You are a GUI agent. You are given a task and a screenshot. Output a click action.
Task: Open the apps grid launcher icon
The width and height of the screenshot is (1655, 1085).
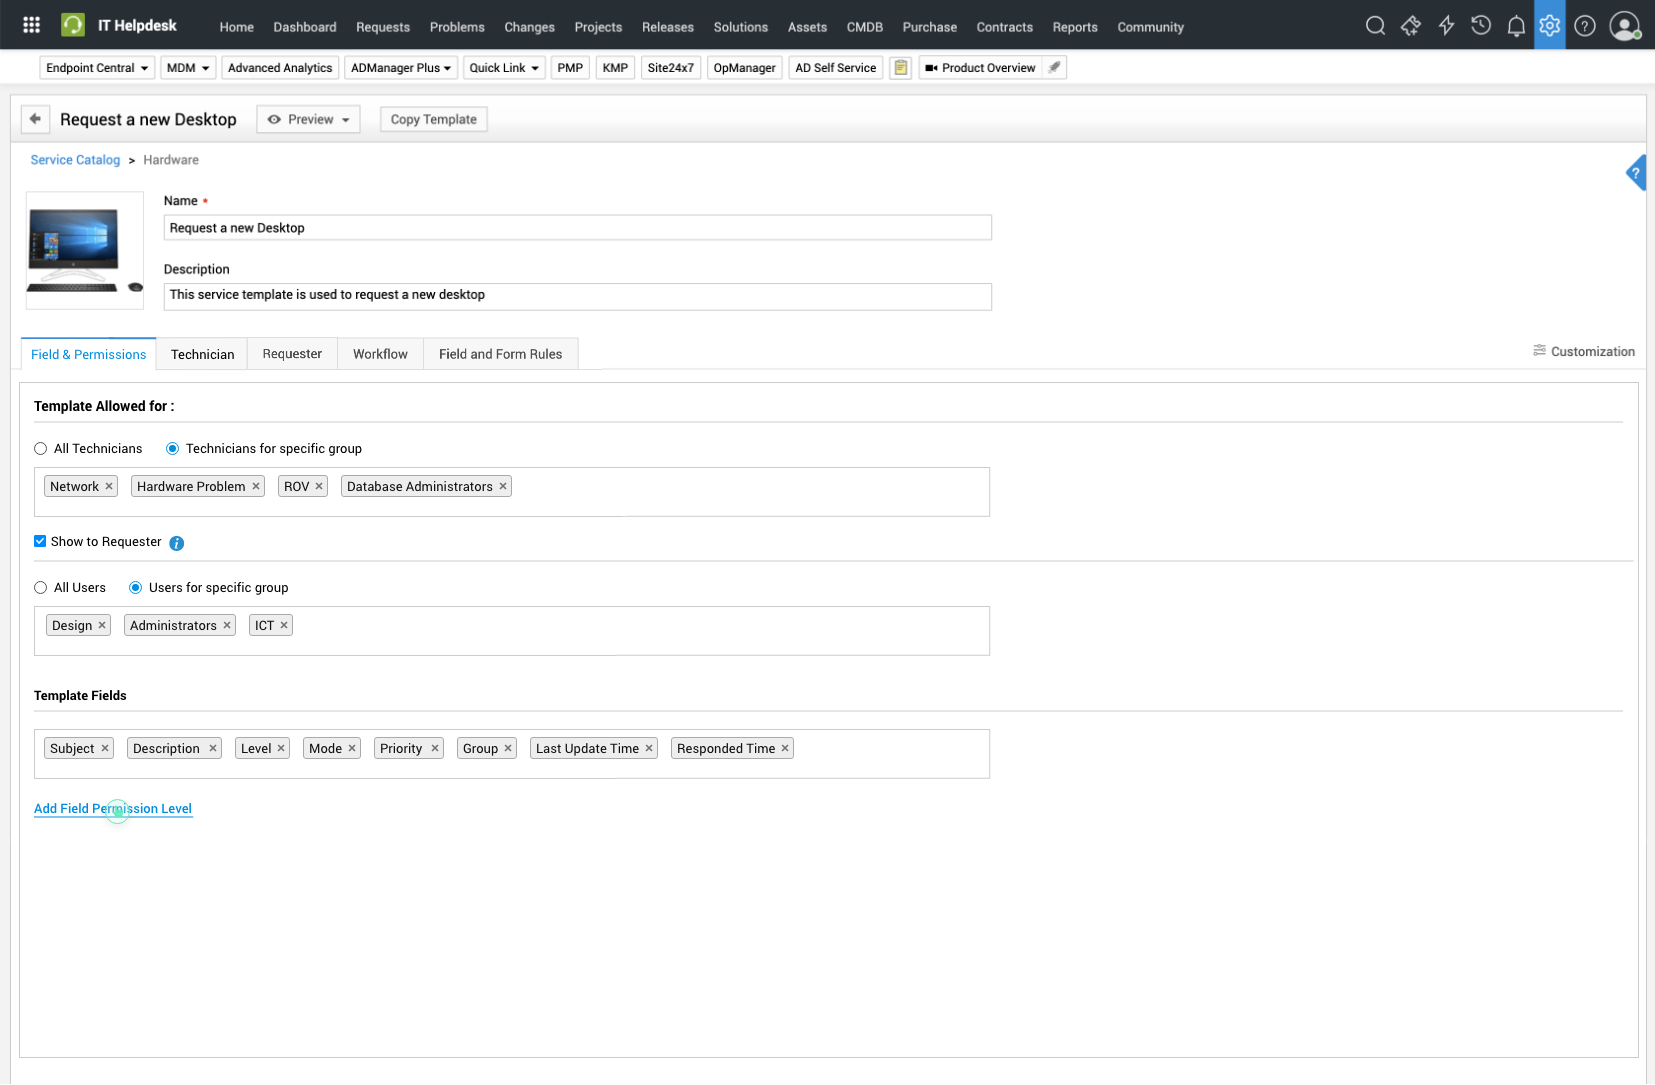coord(31,25)
